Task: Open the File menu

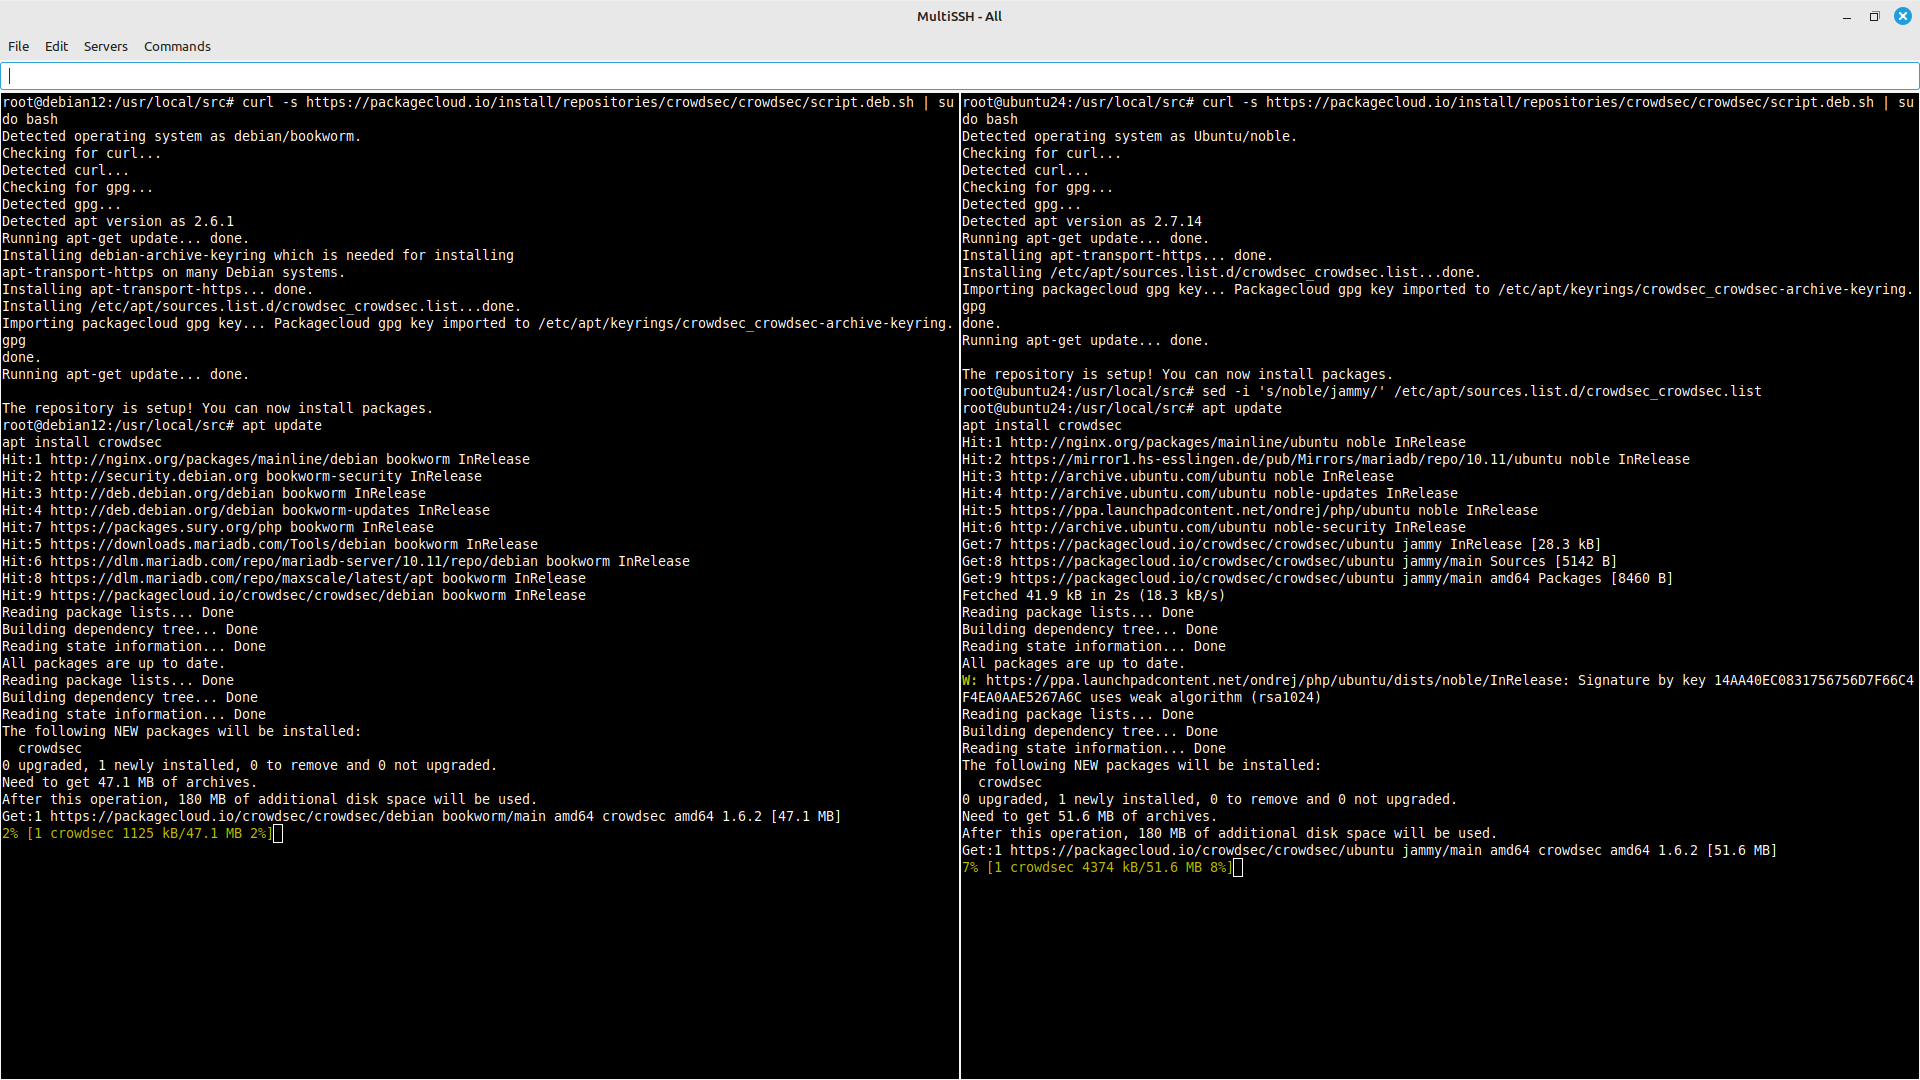Action: tap(18, 46)
